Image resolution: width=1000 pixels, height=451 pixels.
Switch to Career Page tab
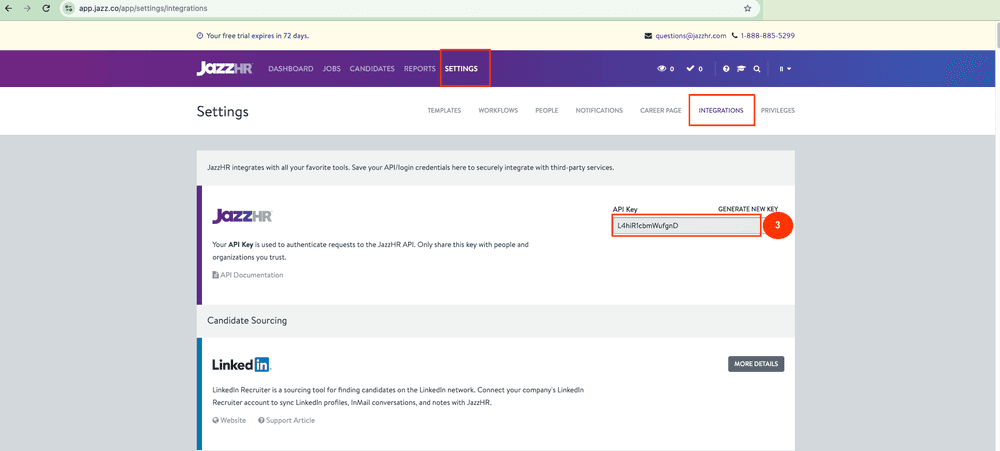661,110
